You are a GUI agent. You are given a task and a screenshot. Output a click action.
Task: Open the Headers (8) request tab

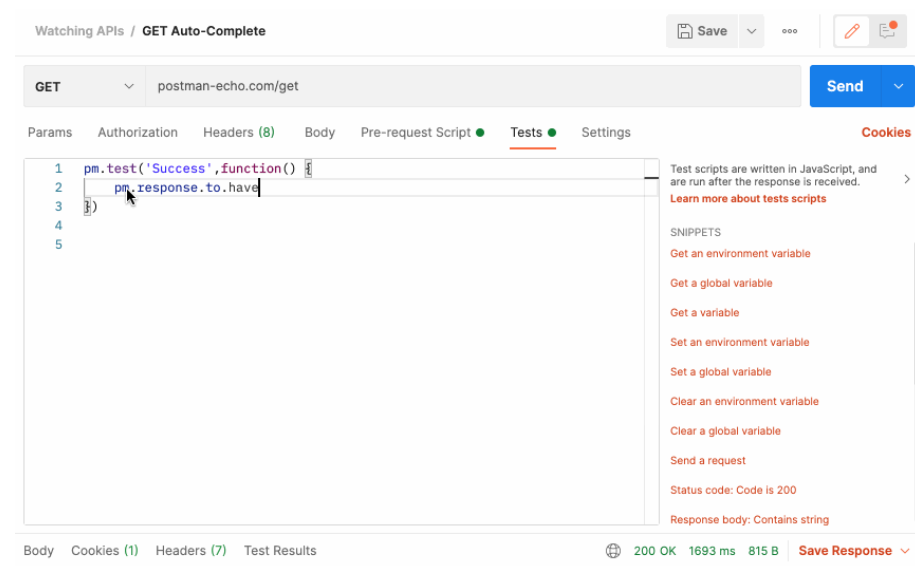(239, 132)
